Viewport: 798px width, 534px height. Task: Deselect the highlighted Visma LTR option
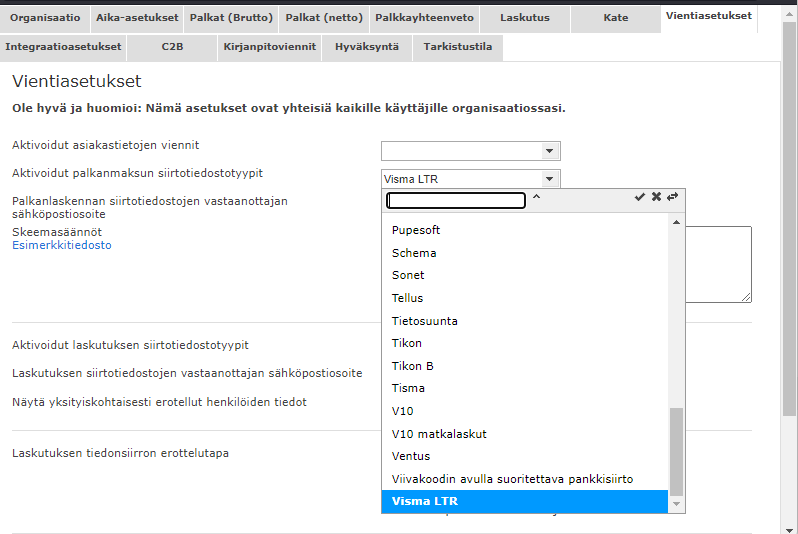pos(425,501)
